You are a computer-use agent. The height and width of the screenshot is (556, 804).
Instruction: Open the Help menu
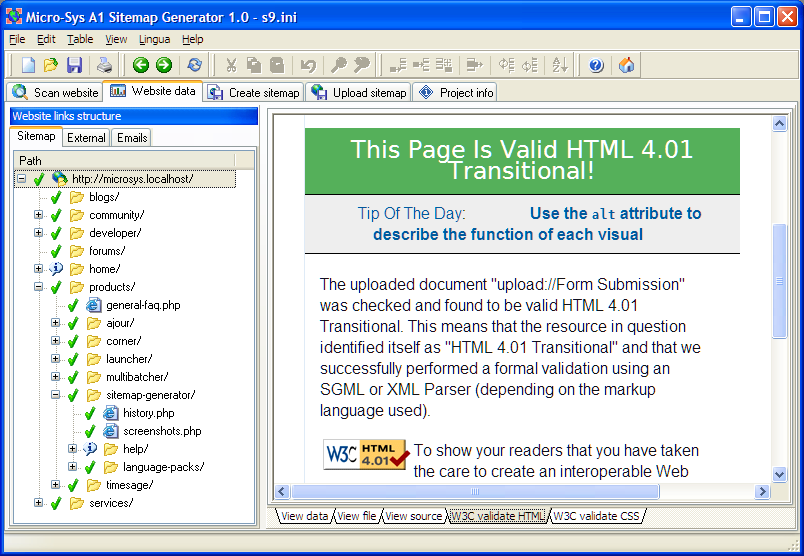[x=192, y=39]
